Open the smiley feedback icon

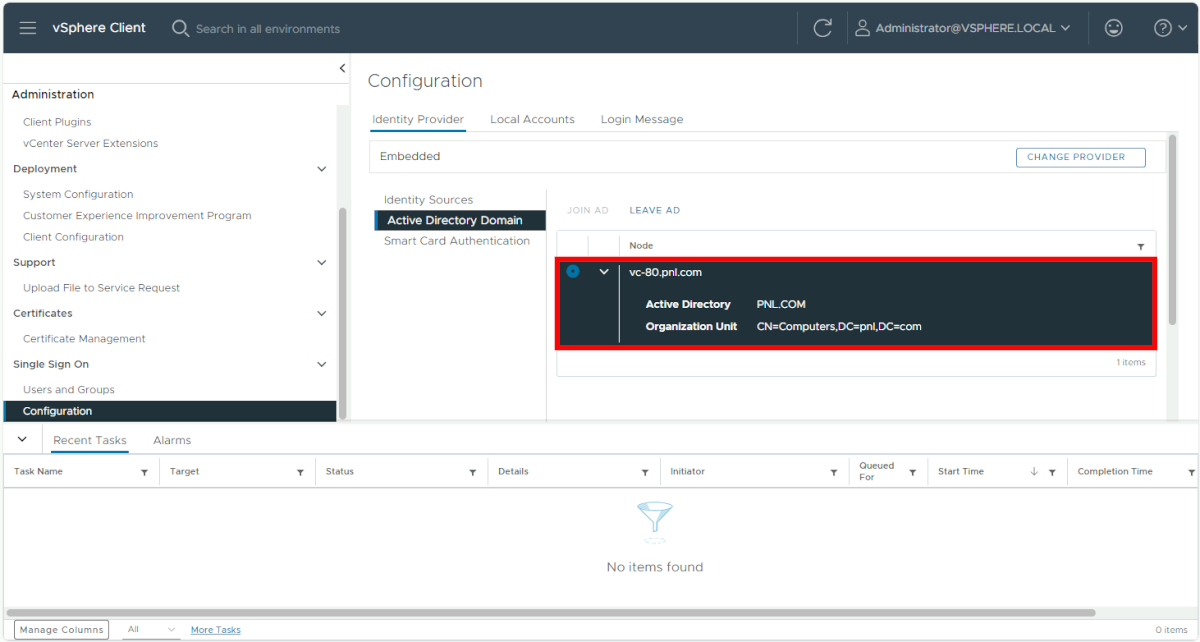1113,28
